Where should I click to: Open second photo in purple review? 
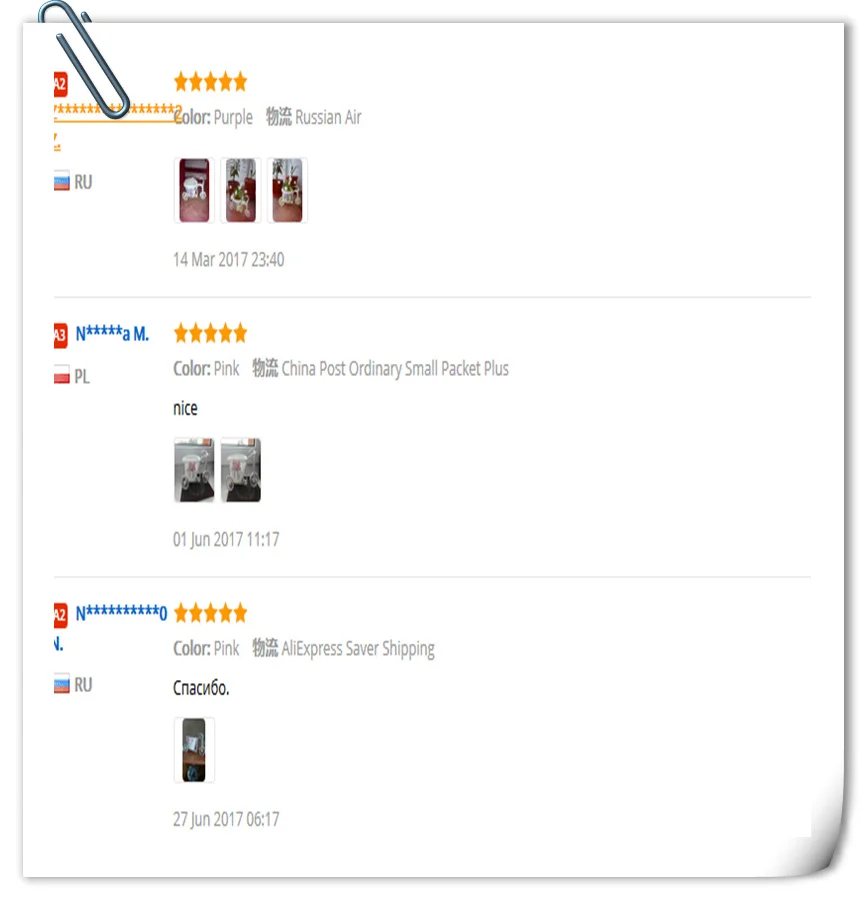click(241, 190)
